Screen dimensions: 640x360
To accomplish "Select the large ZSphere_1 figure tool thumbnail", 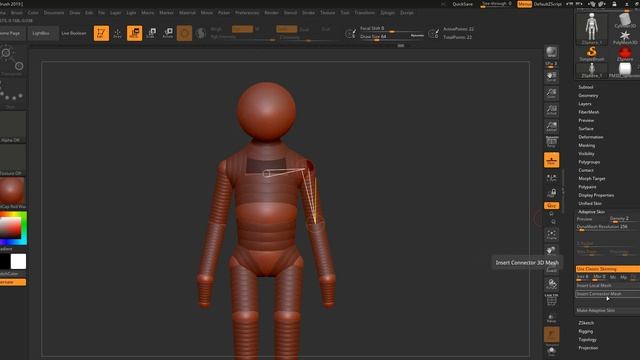I will tap(591, 29).
